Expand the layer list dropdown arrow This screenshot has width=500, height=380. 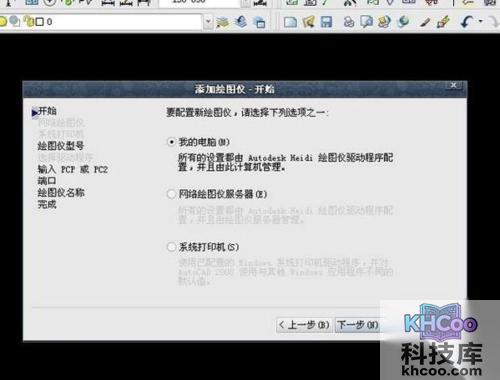(x=208, y=22)
